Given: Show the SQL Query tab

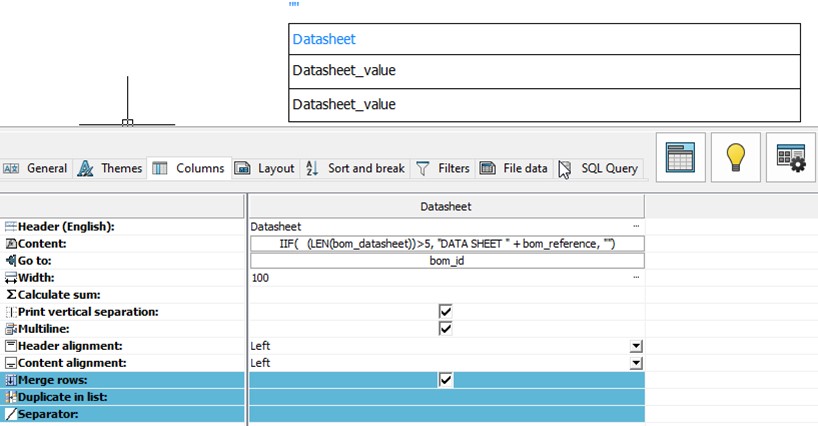Looking at the screenshot, I should (x=598, y=169).
